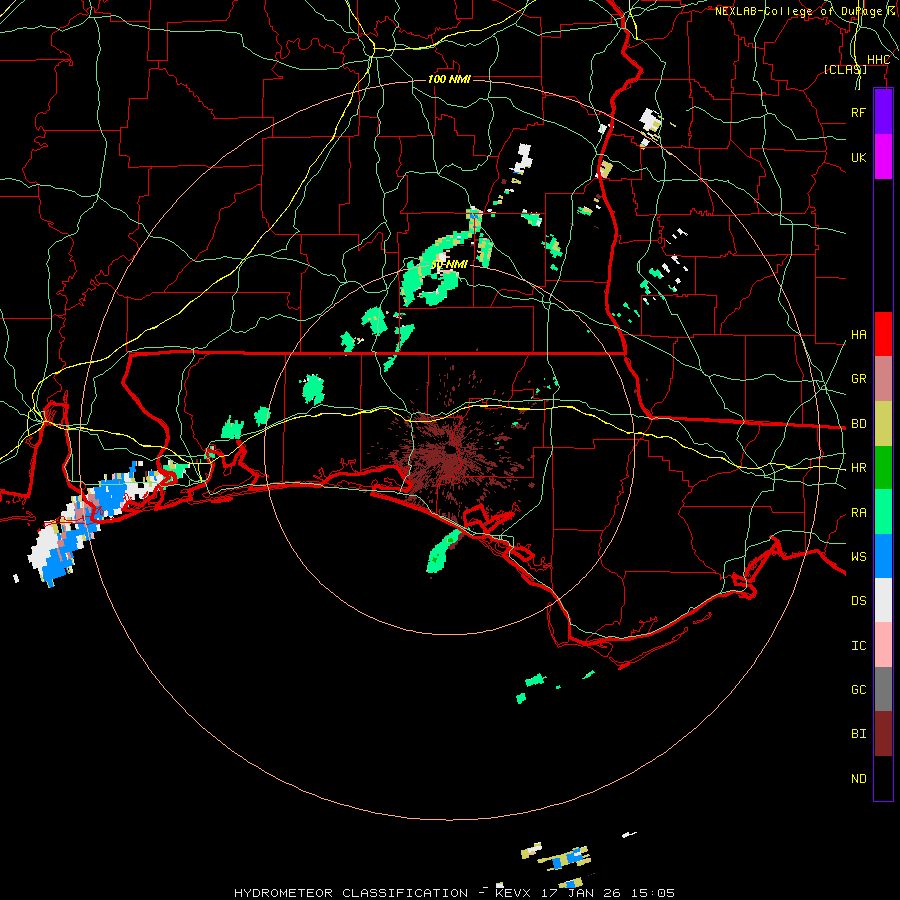Click the RA legend label
This screenshot has width=900, height=900.
858,513
